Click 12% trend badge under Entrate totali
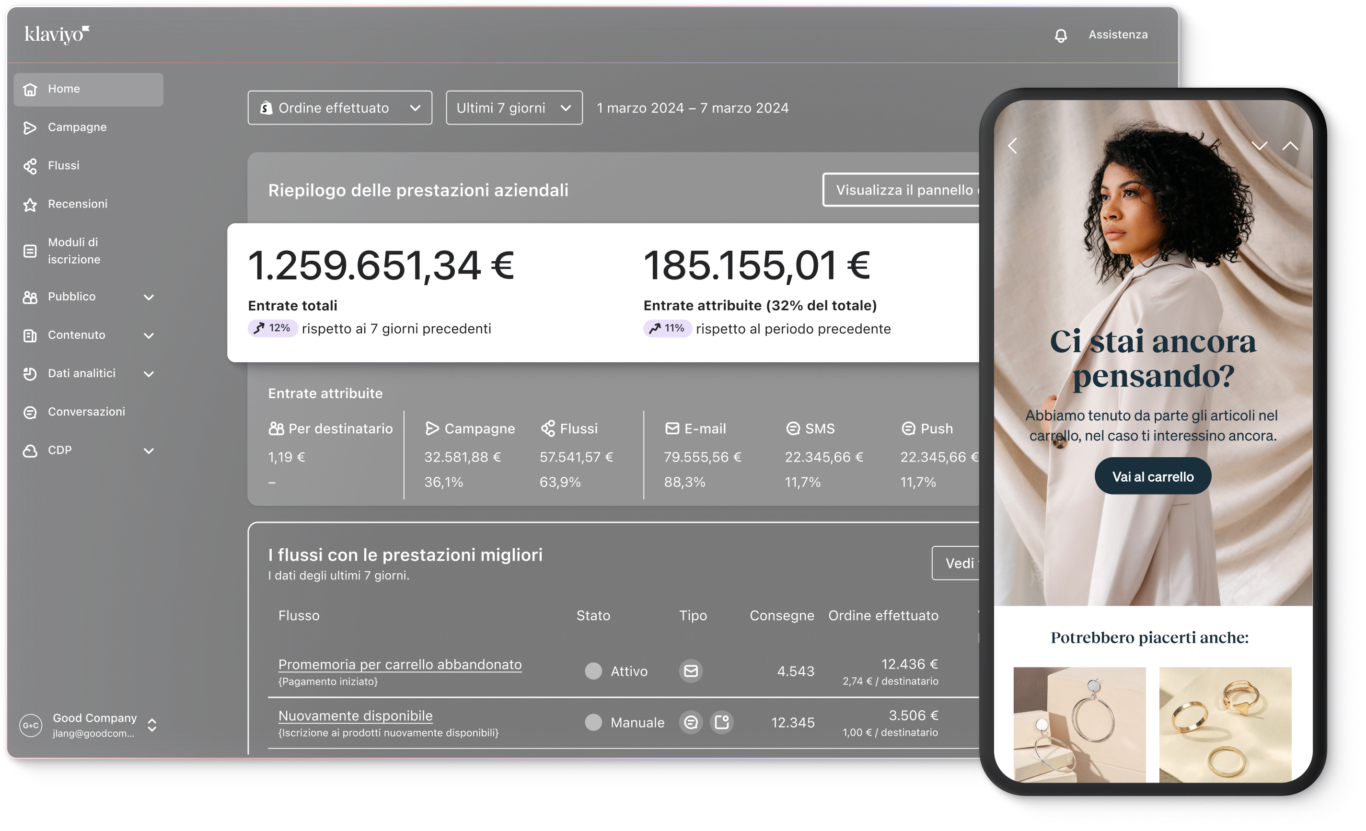Image resolution: width=1366 pixels, height=831 pixels. [x=273, y=328]
